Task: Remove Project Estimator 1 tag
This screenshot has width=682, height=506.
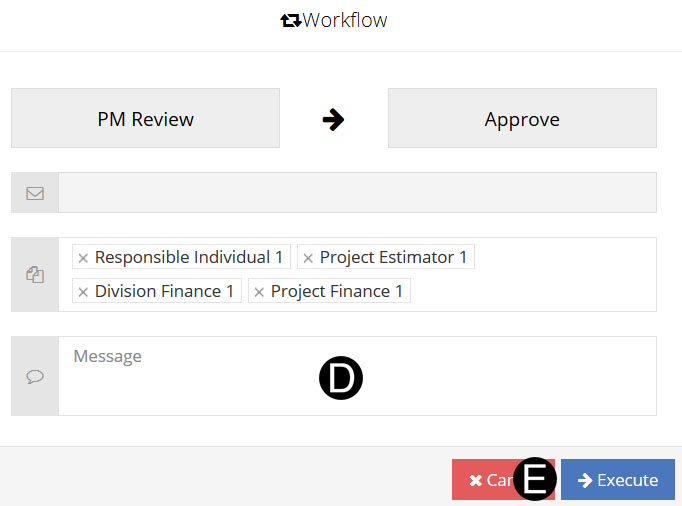Action: tap(308, 258)
